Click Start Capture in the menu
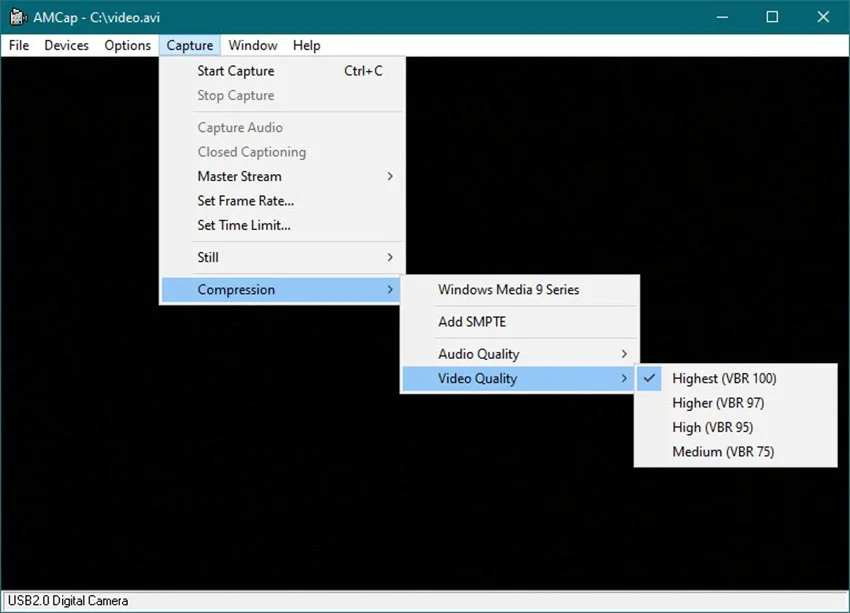850x613 pixels. (x=235, y=71)
